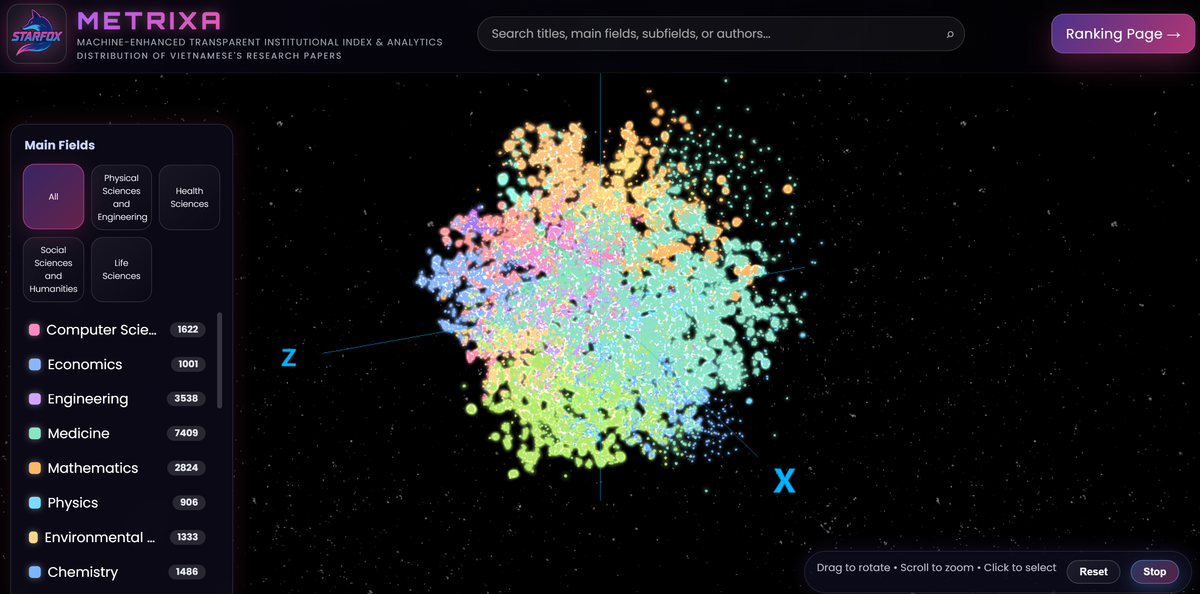Click the Physics cyan color dot

pyautogui.click(x=34, y=503)
